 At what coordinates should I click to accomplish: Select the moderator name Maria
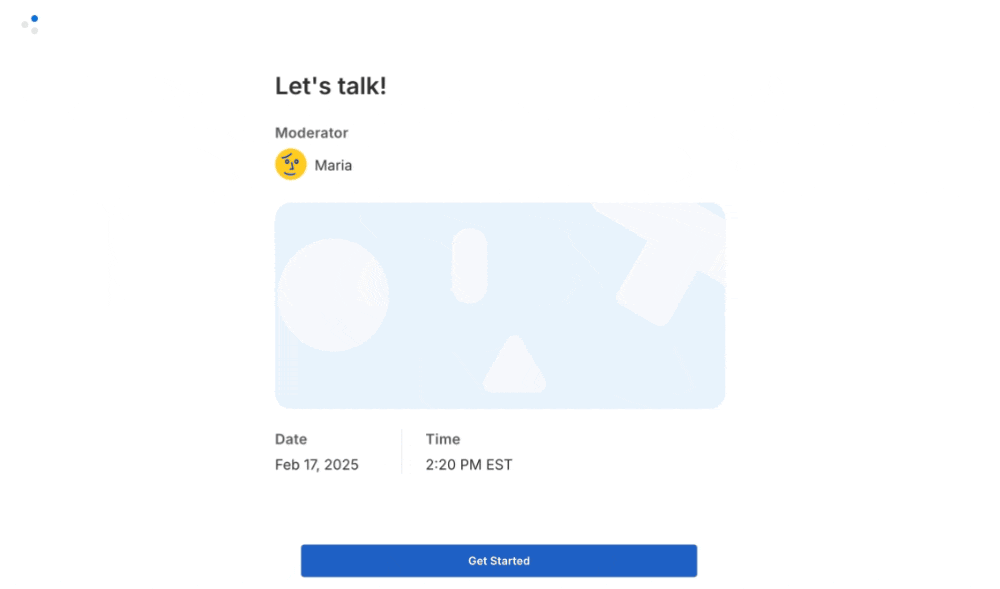(333, 165)
